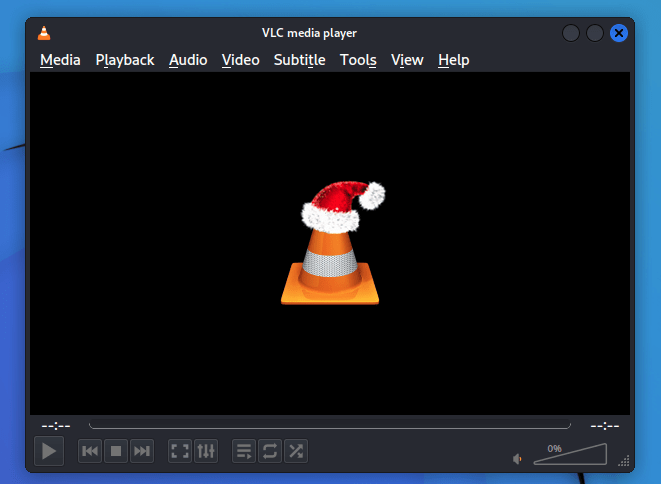The width and height of the screenshot is (661, 484).
Task: Open the View menu
Action: 407,60
